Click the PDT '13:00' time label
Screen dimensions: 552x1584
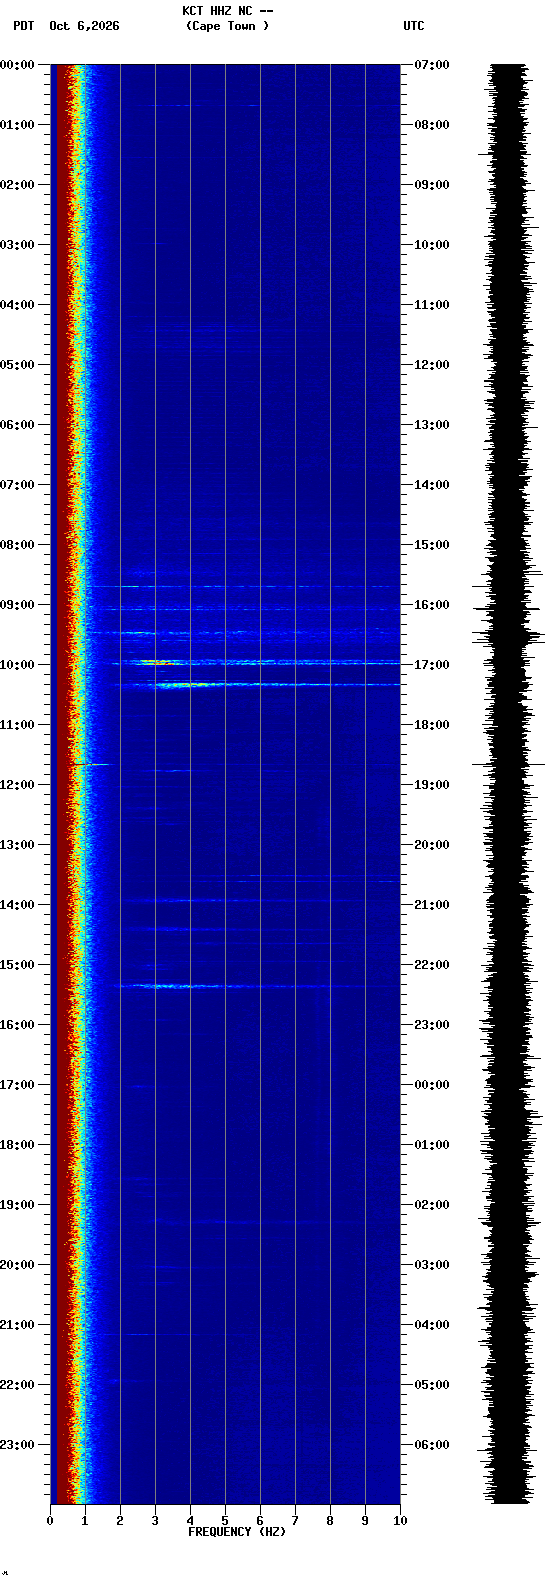click(x=18, y=845)
